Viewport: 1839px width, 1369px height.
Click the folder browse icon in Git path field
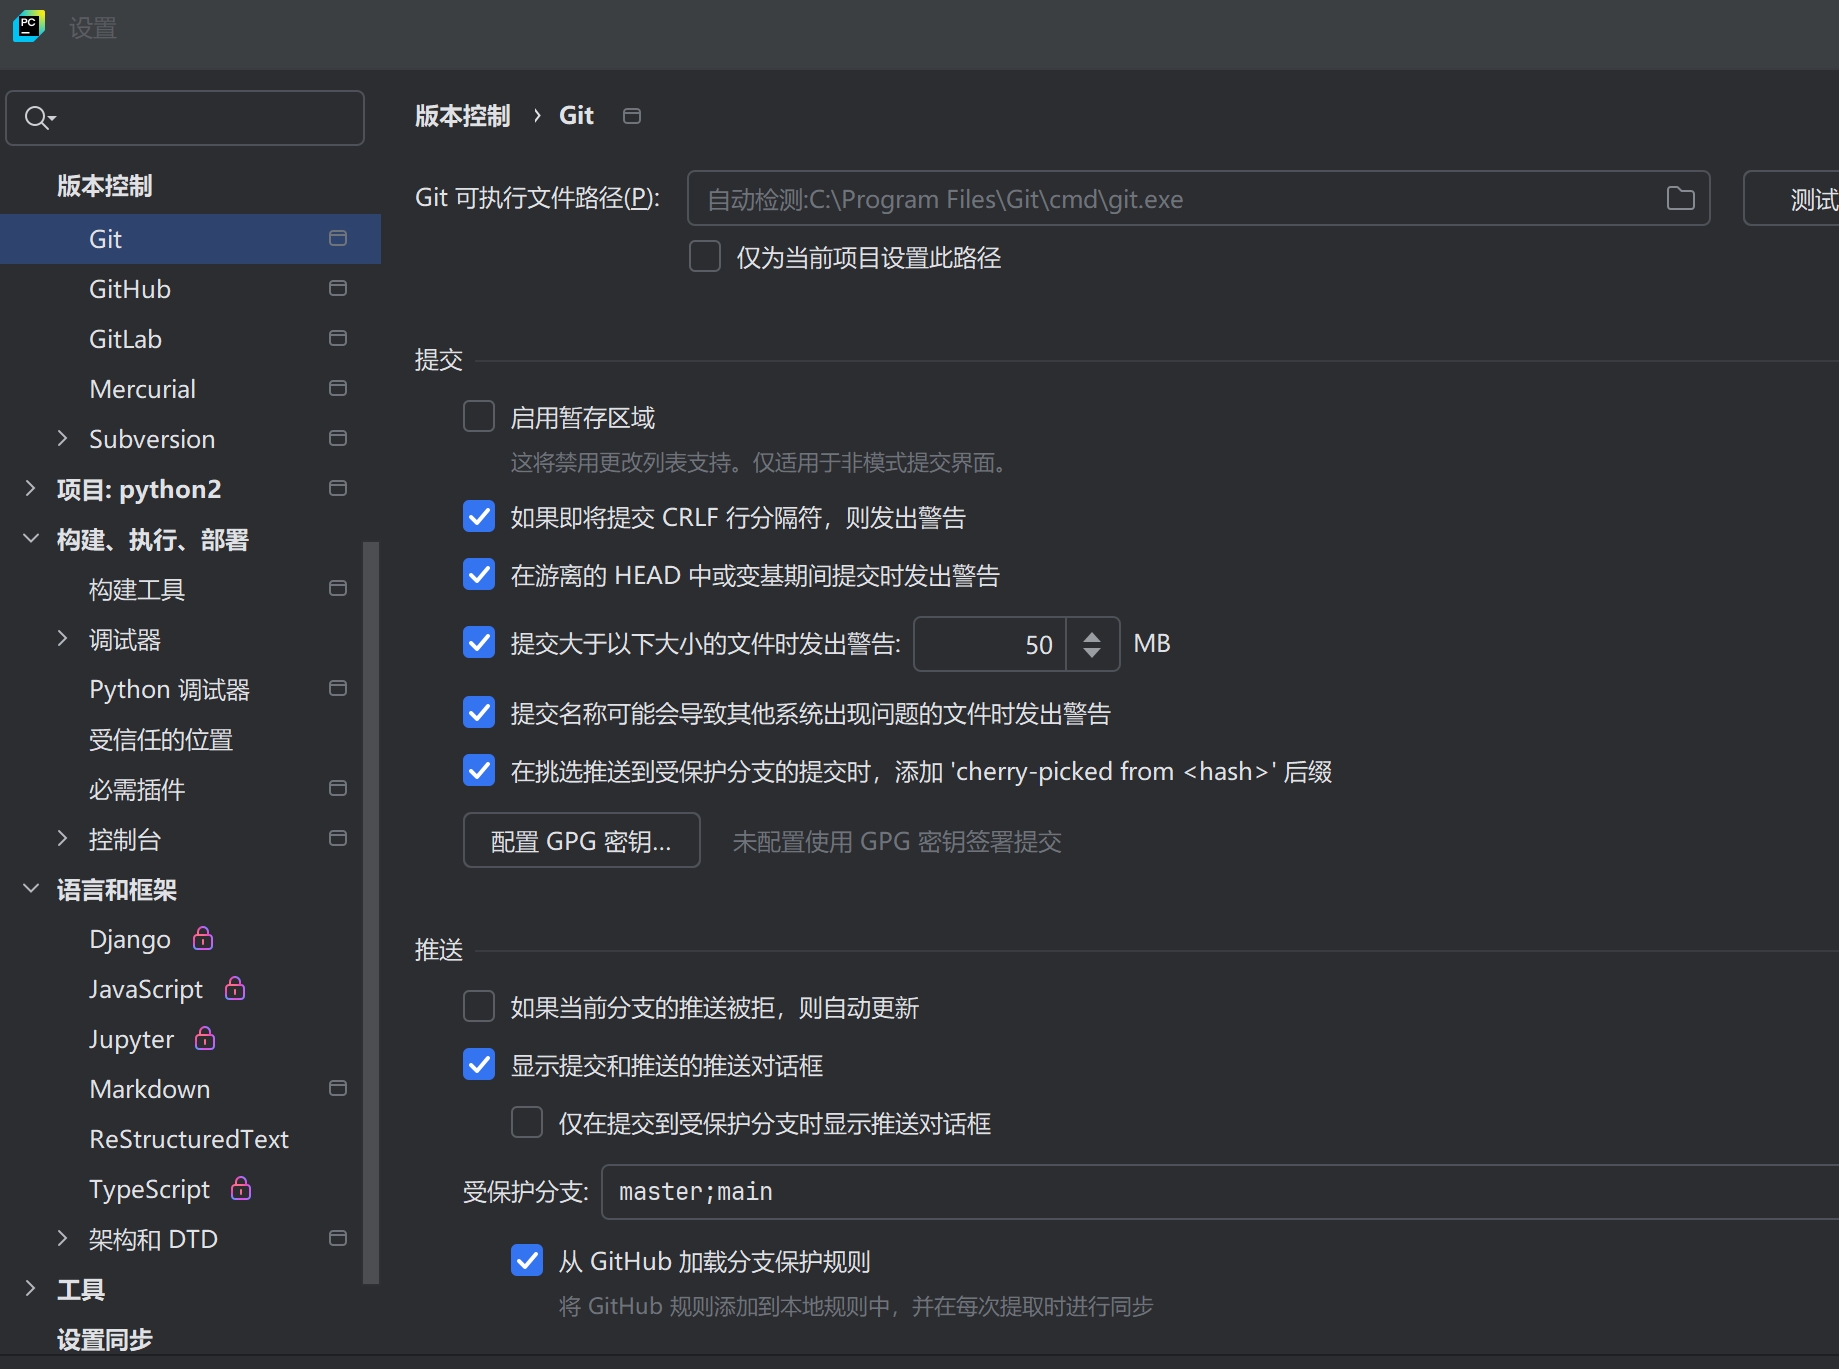[1680, 198]
